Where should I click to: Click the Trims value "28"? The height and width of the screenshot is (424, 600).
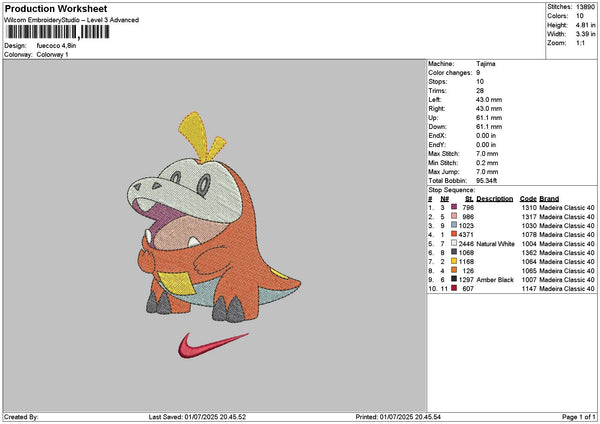point(480,91)
